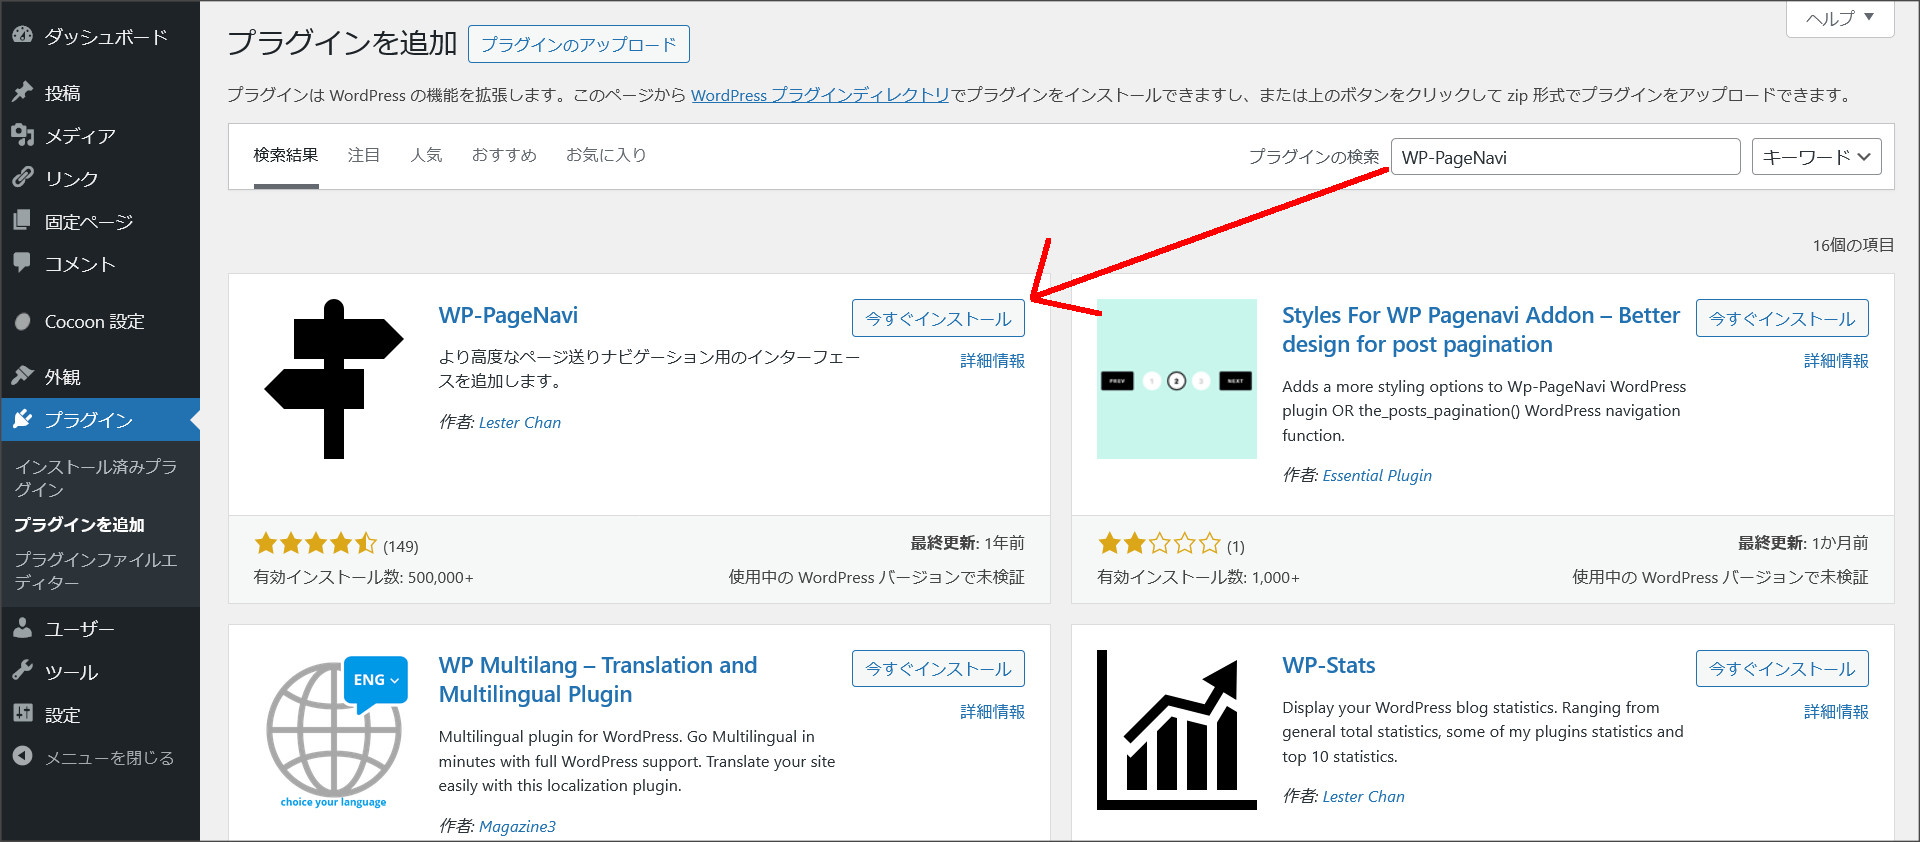Image resolution: width=1920 pixels, height=842 pixels.
Task: Open the キーワード search type dropdown
Action: (x=1817, y=157)
